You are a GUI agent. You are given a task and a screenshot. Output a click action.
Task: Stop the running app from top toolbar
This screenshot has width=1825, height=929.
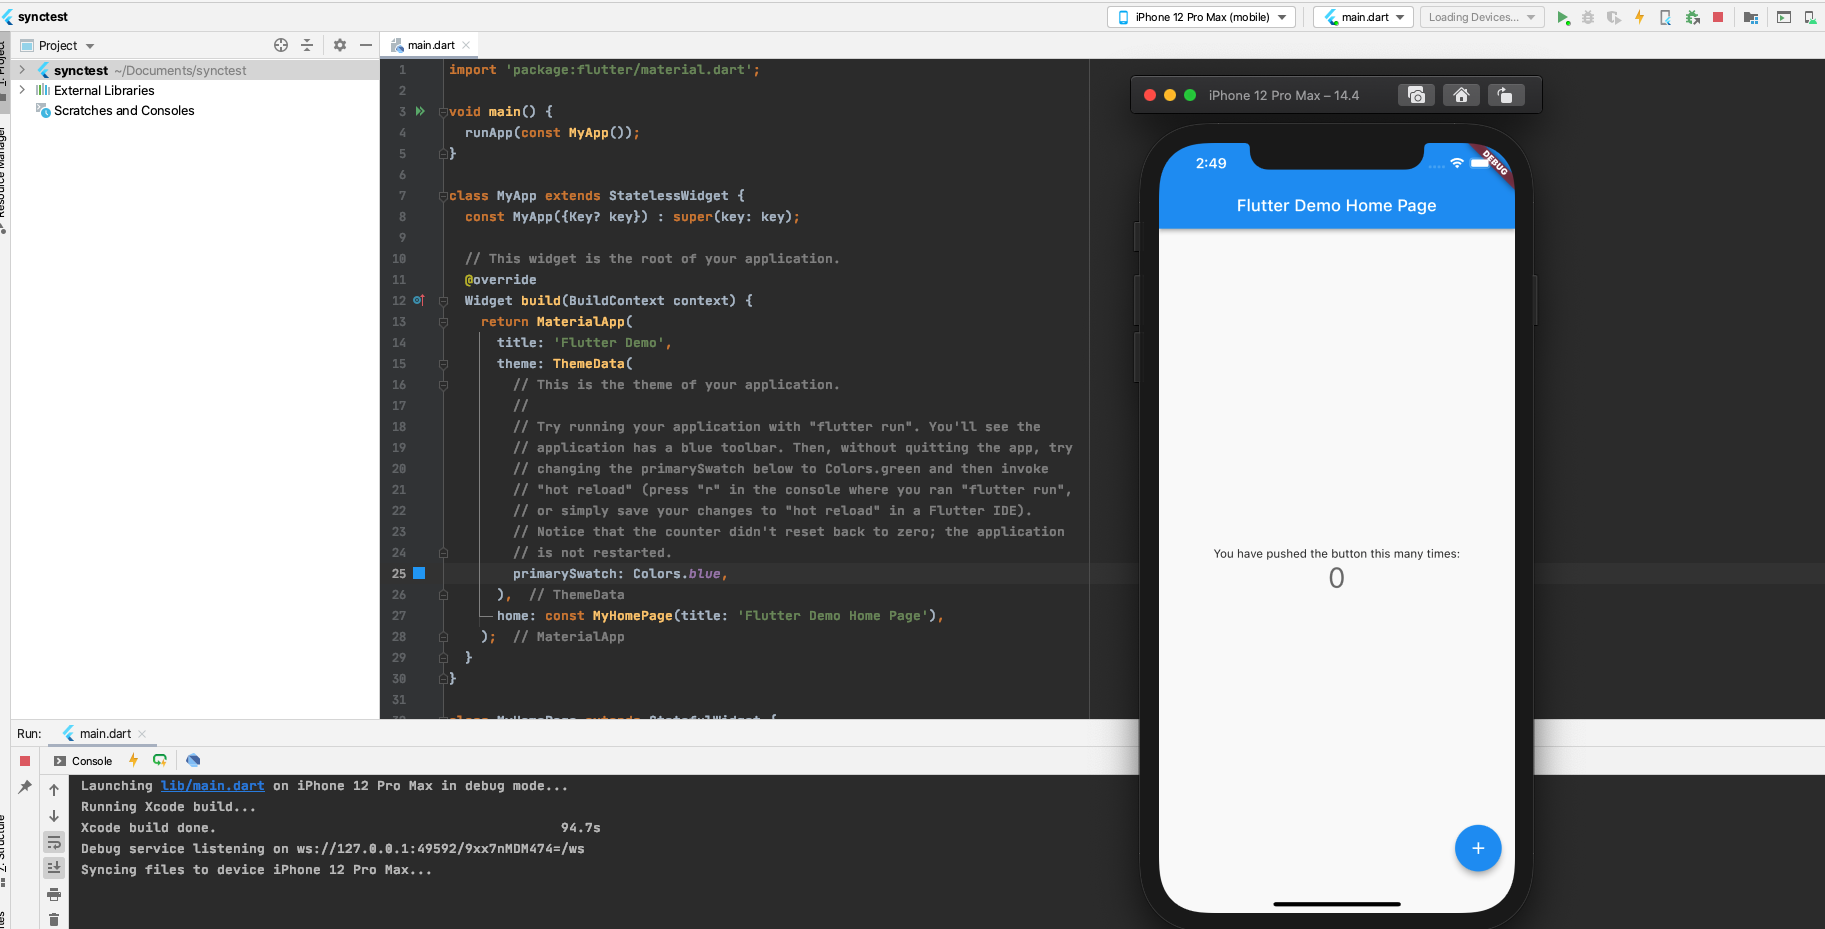pyautogui.click(x=1718, y=17)
